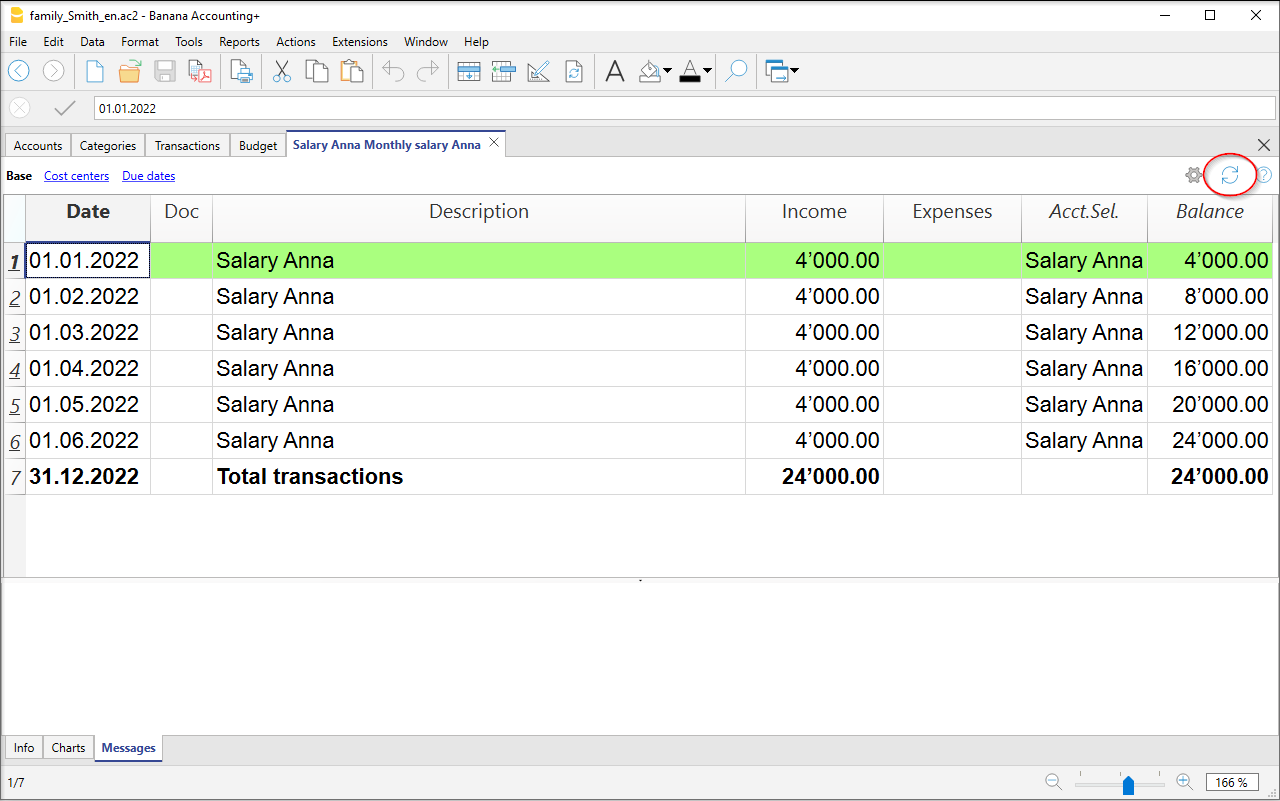1280x801 pixels.
Task: Open a file using the folder icon
Action: click(x=130, y=71)
